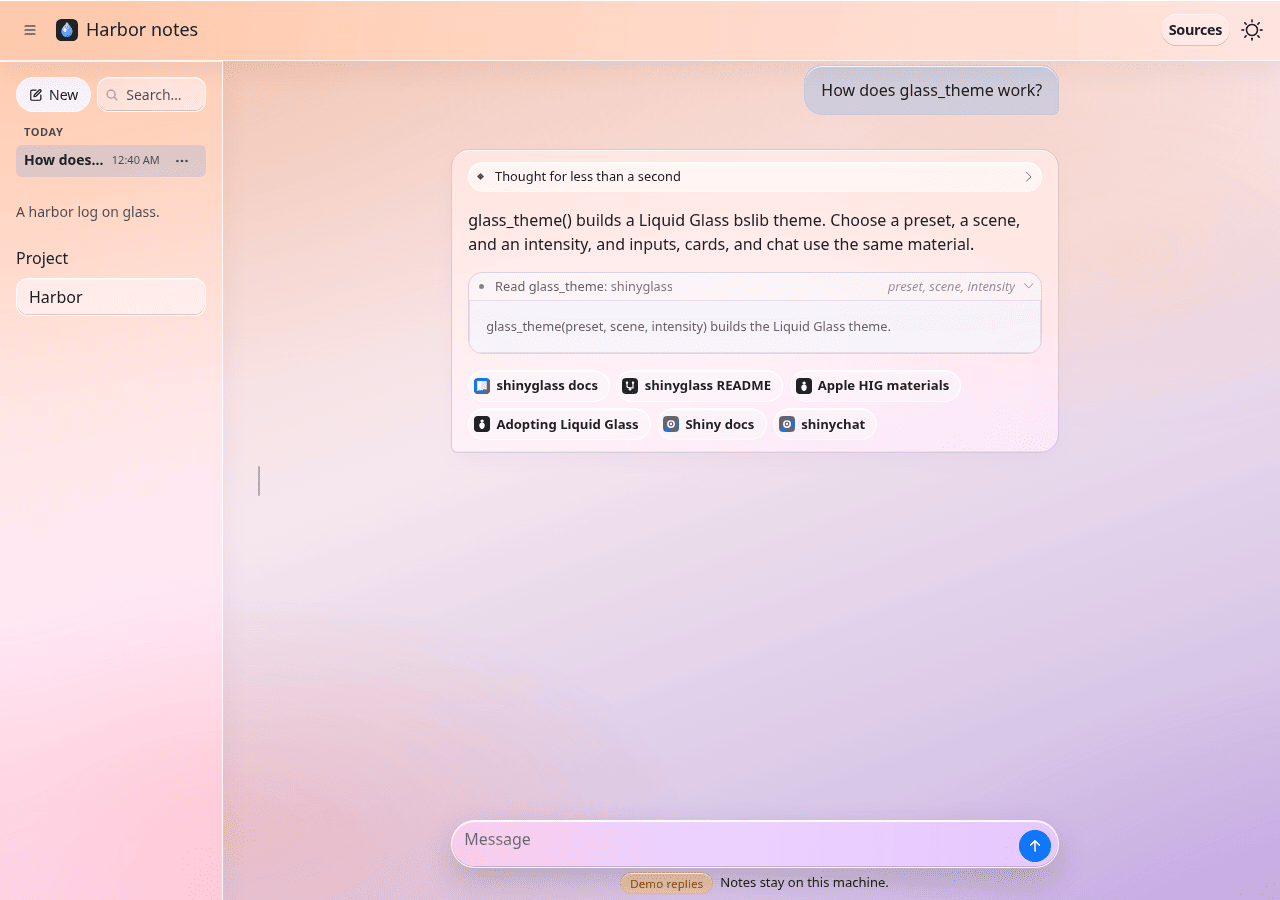Click the 'Read glass_theme: shinyglass' header text

pyautogui.click(x=584, y=287)
